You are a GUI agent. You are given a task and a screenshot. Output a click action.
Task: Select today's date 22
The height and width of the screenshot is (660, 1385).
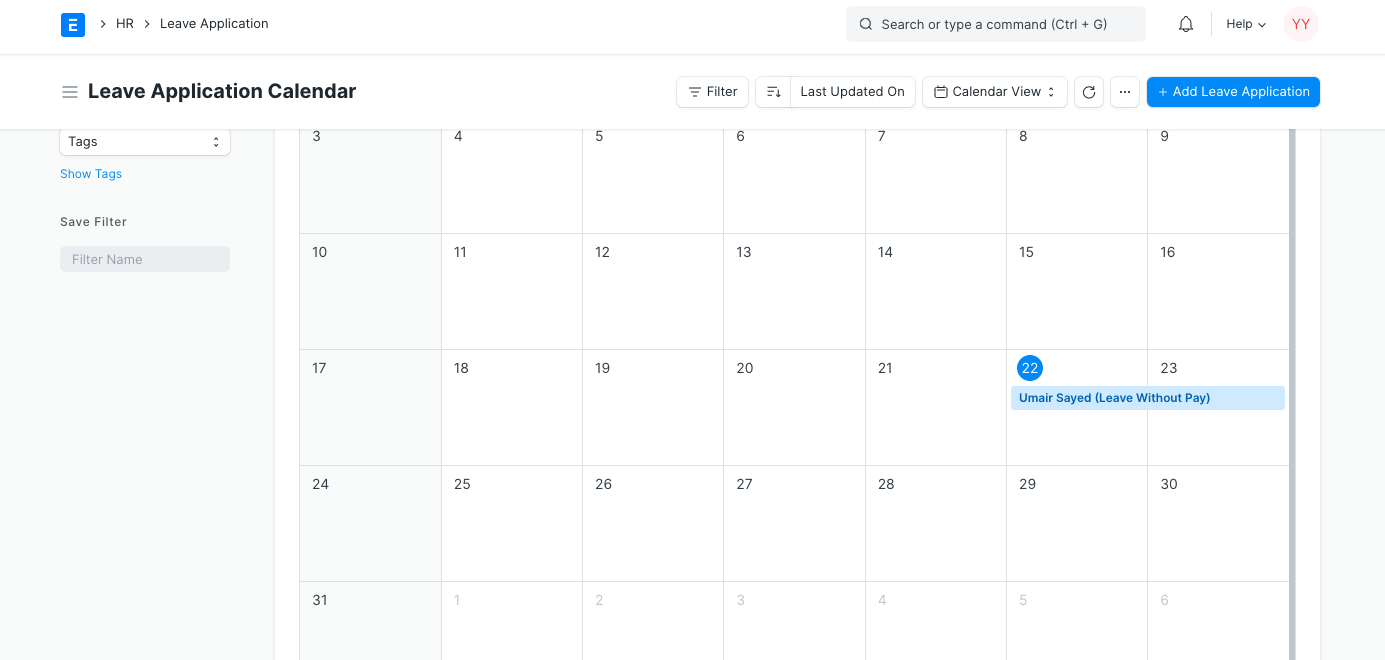tap(1030, 368)
